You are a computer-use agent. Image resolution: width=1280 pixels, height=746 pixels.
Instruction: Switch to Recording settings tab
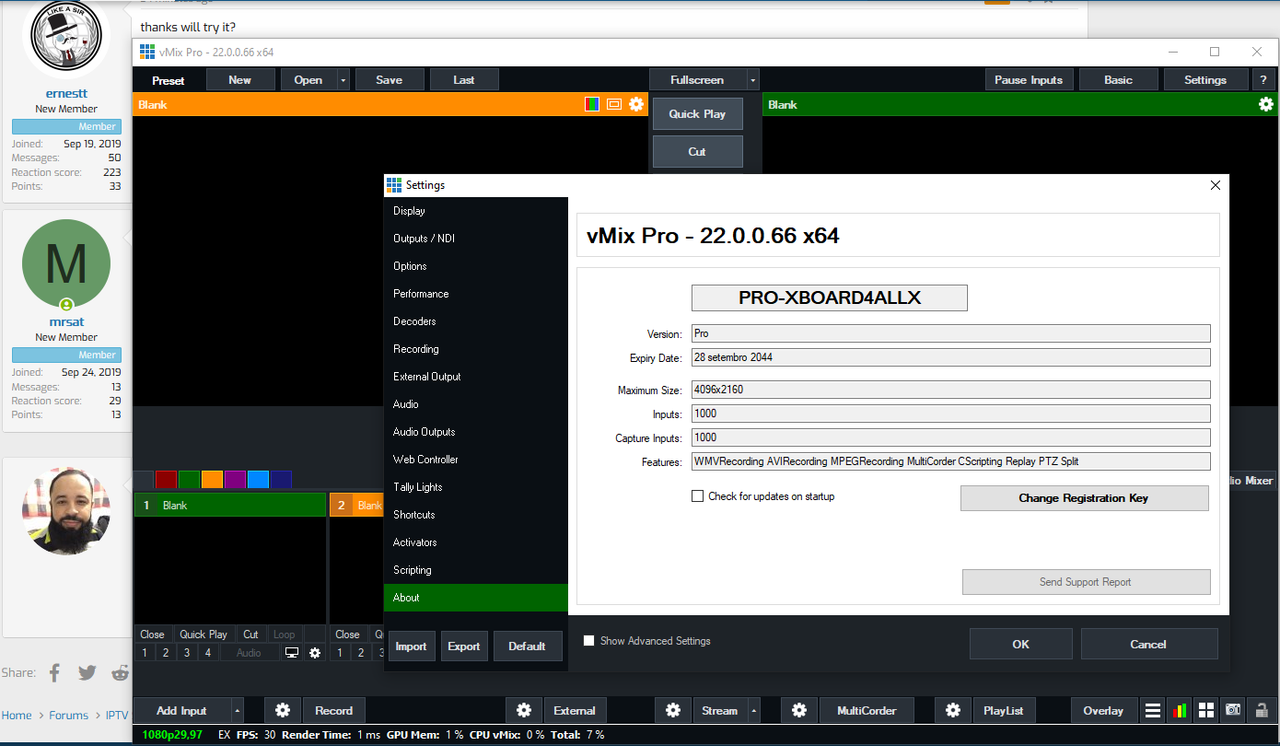(476, 349)
